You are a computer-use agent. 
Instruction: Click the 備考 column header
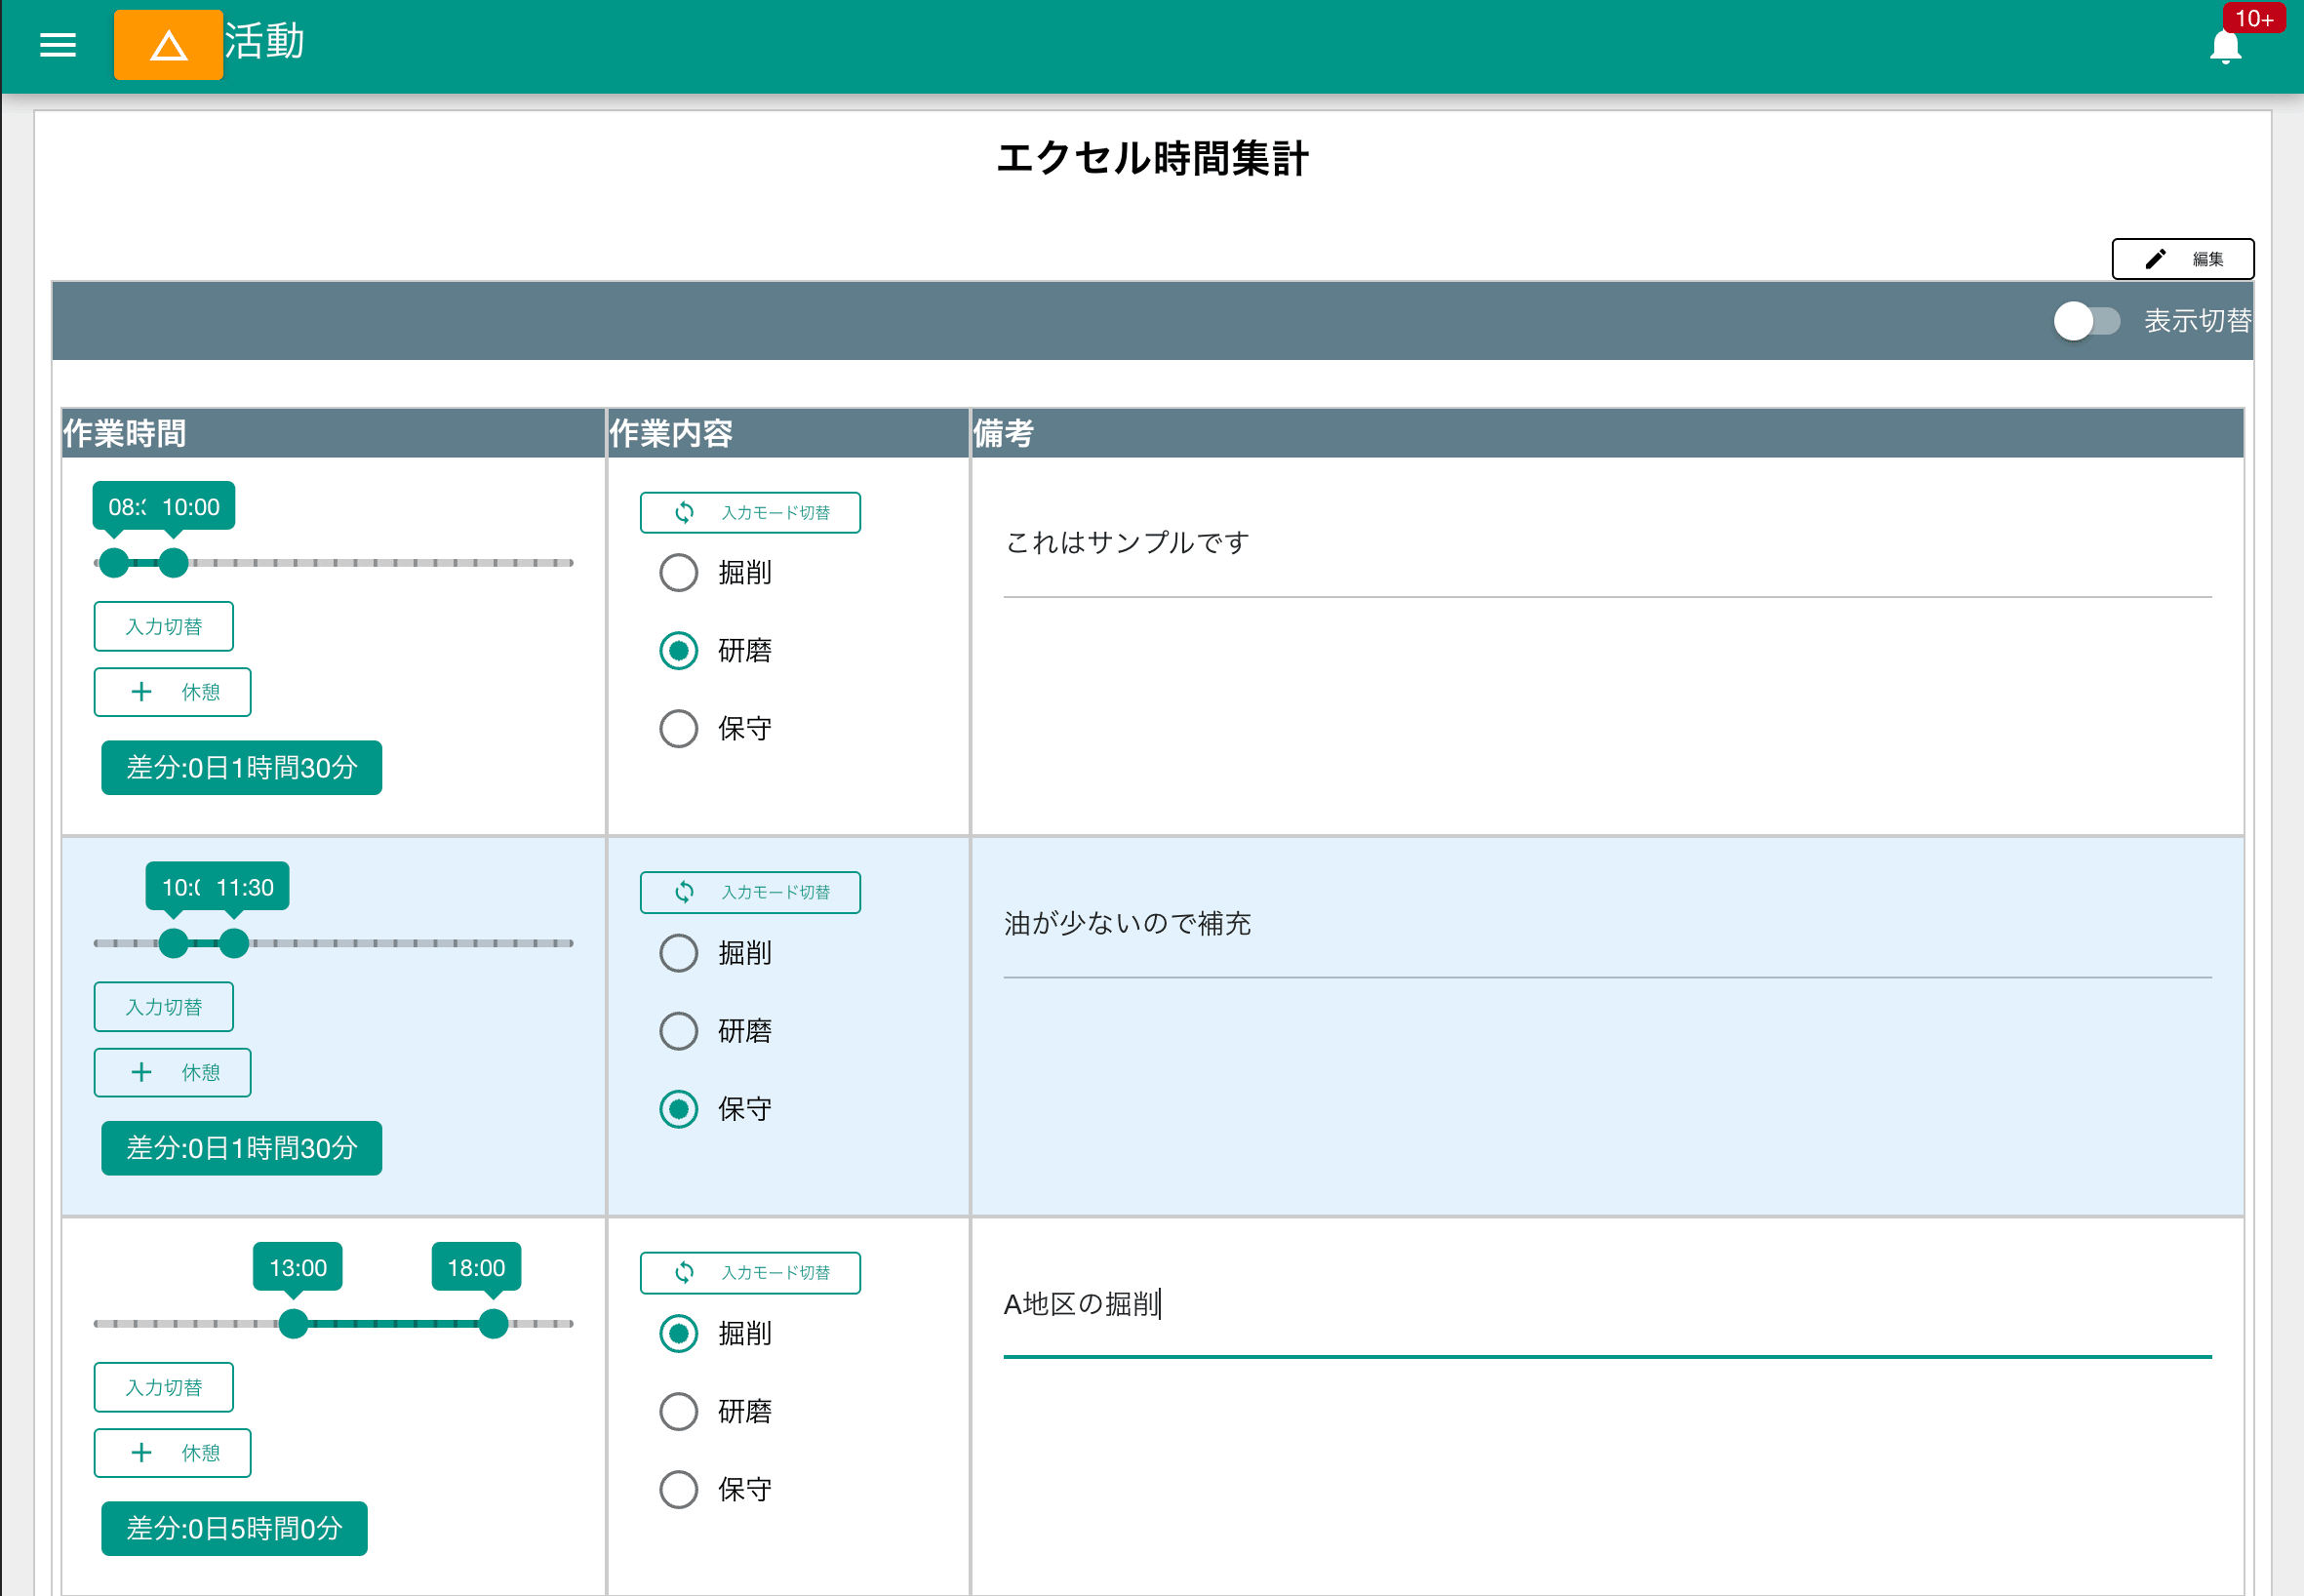[x=1003, y=433]
